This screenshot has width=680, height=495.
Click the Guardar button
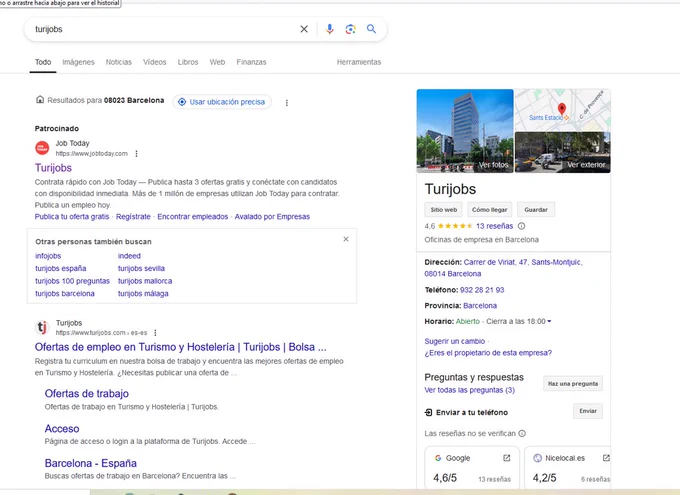[x=536, y=210]
